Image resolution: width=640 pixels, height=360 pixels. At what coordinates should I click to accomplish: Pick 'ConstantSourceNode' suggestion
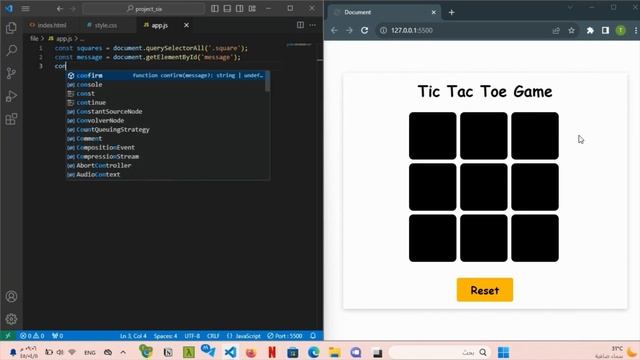click(167, 111)
